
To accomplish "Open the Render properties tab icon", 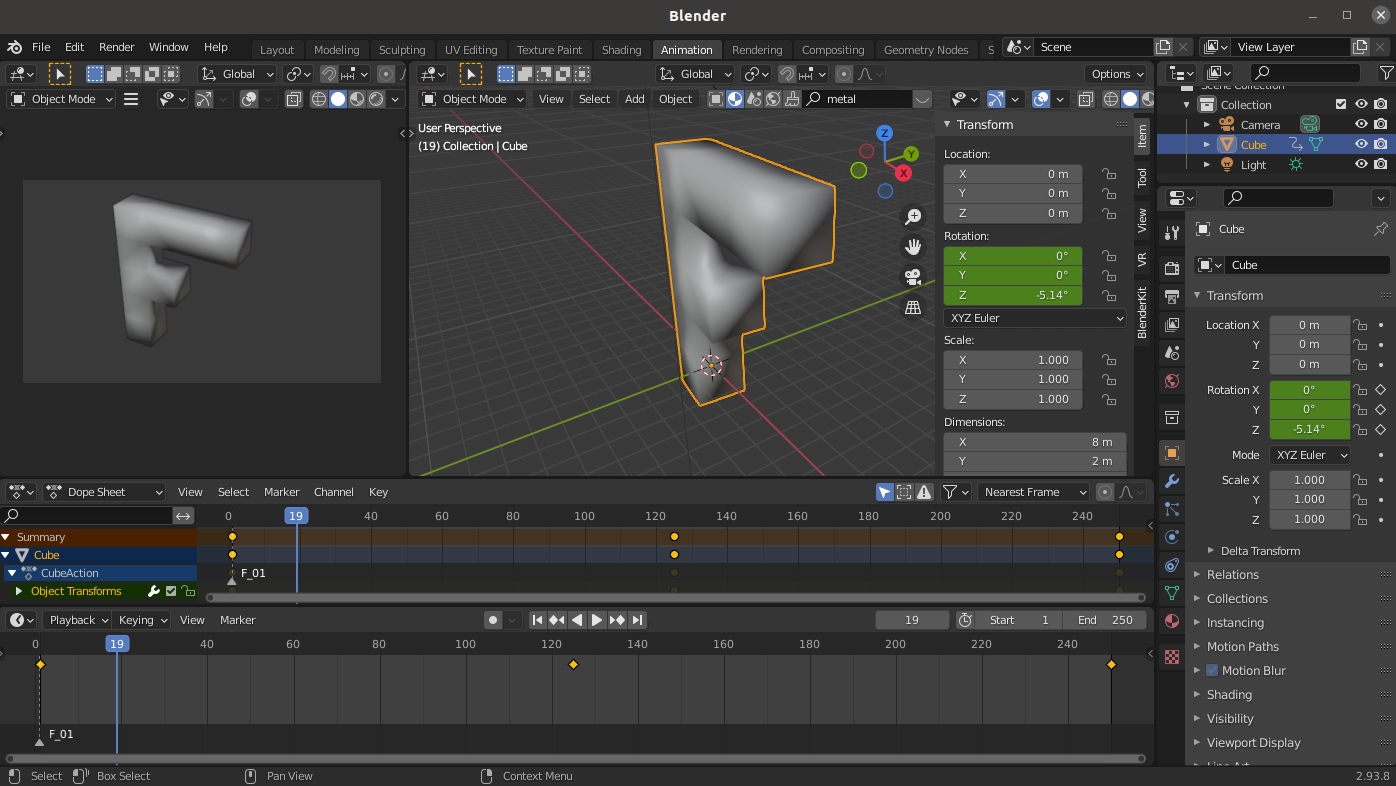I will (x=1172, y=268).
